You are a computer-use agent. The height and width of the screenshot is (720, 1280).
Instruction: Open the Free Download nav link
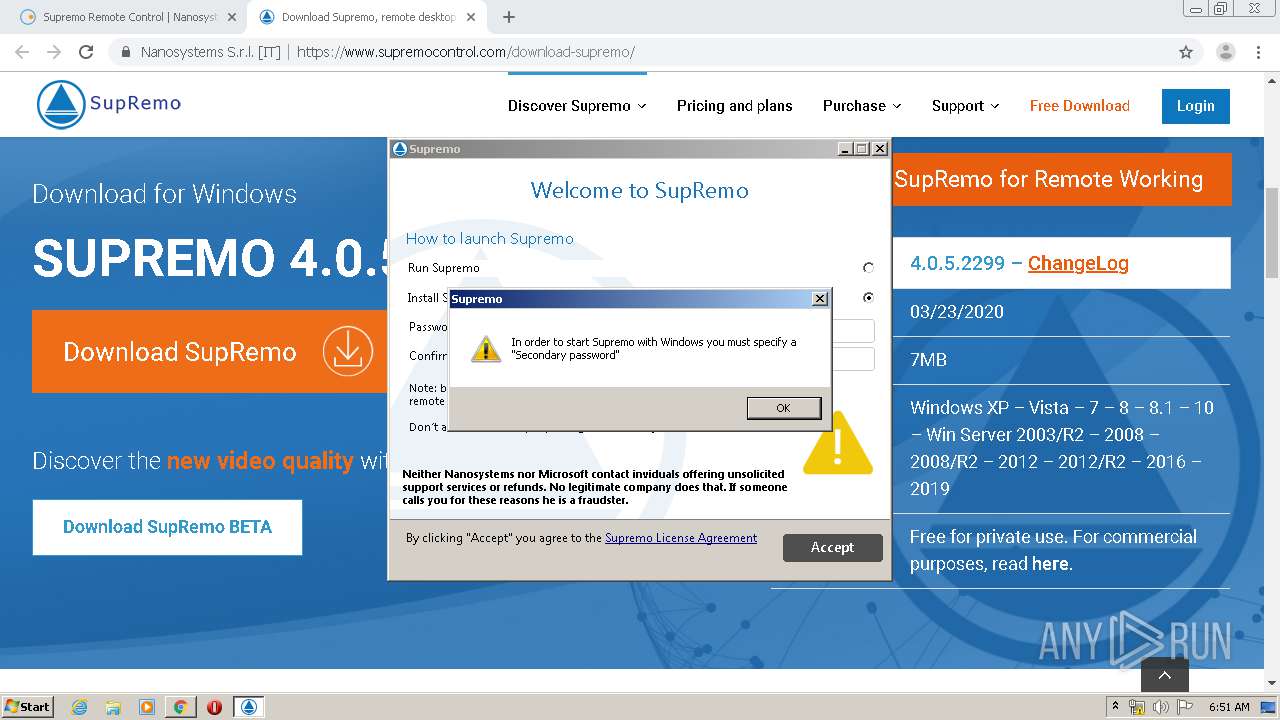pyautogui.click(x=1080, y=106)
